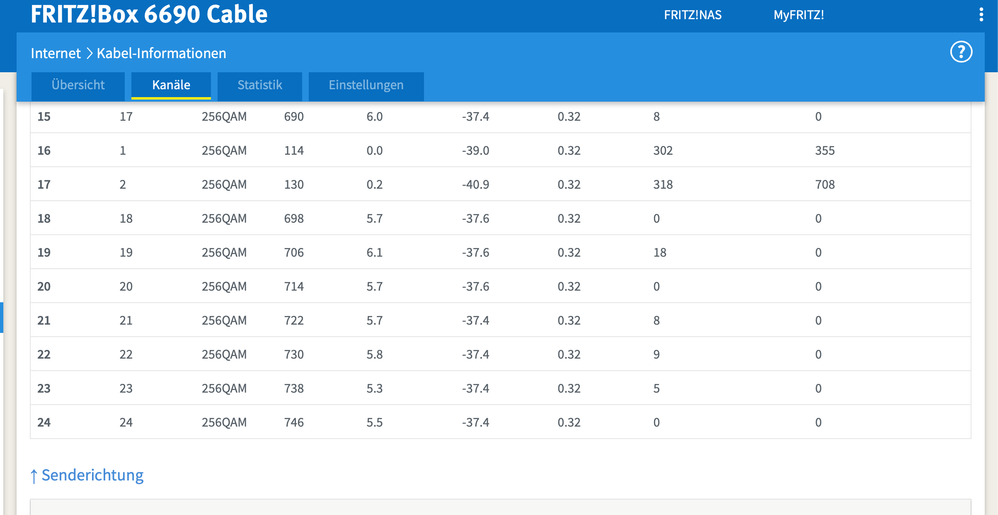Click frequency 746 in row 24
The width and height of the screenshot is (998, 515).
pyautogui.click(x=293, y=423)
